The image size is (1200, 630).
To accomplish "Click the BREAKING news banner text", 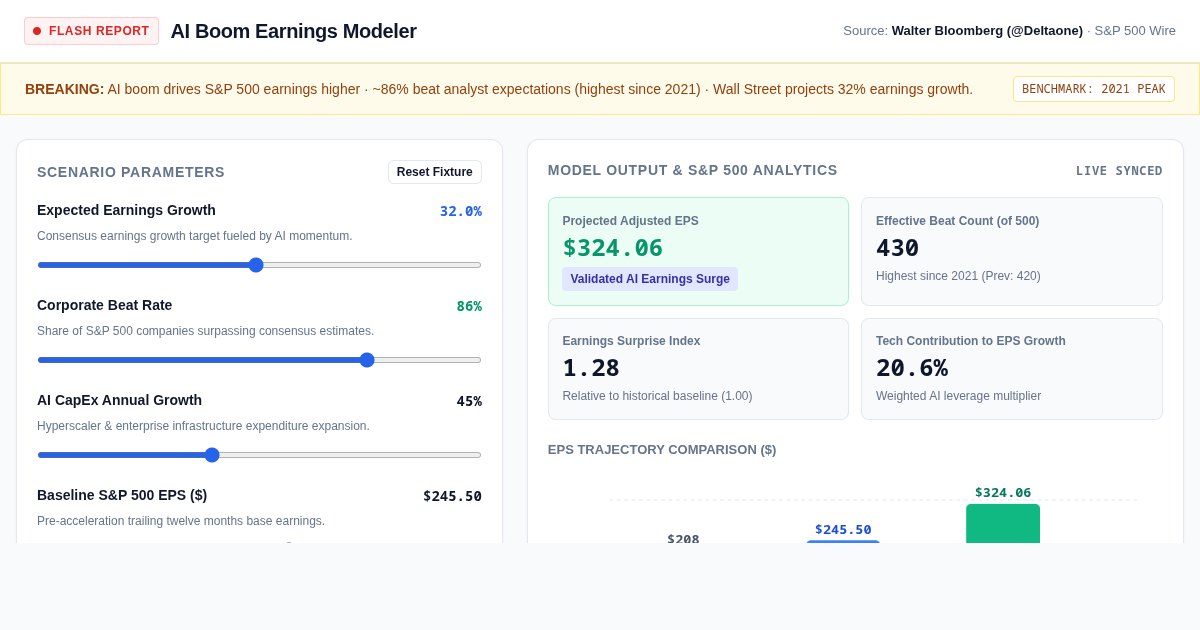I will point(499,89).
